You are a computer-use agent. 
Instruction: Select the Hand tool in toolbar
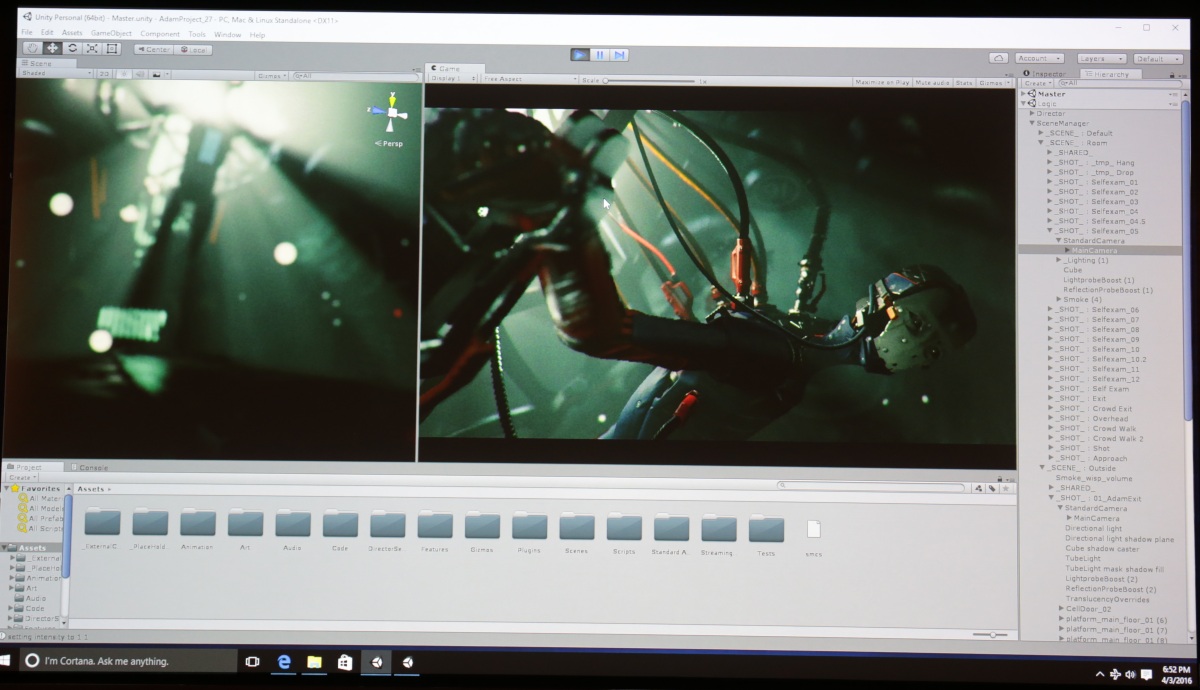pos(32,48)
